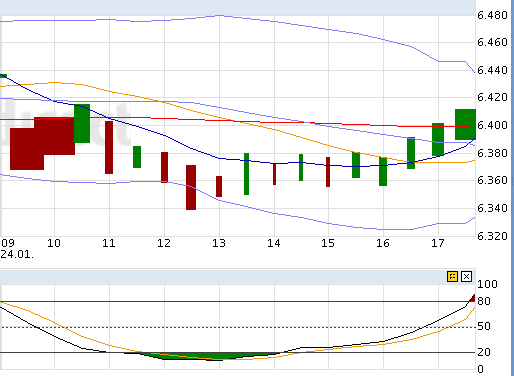Click the 16 hour label on time axis
Screen dimensions: 514x376
point(383,243)
